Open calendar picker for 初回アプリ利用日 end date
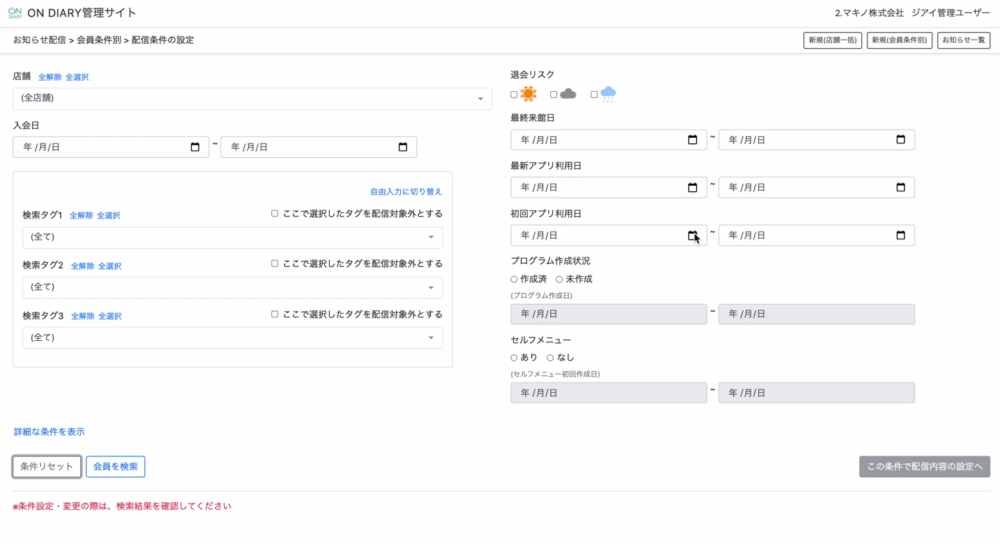The height and width of the screenshot is (544, 1000). [900, 235]
